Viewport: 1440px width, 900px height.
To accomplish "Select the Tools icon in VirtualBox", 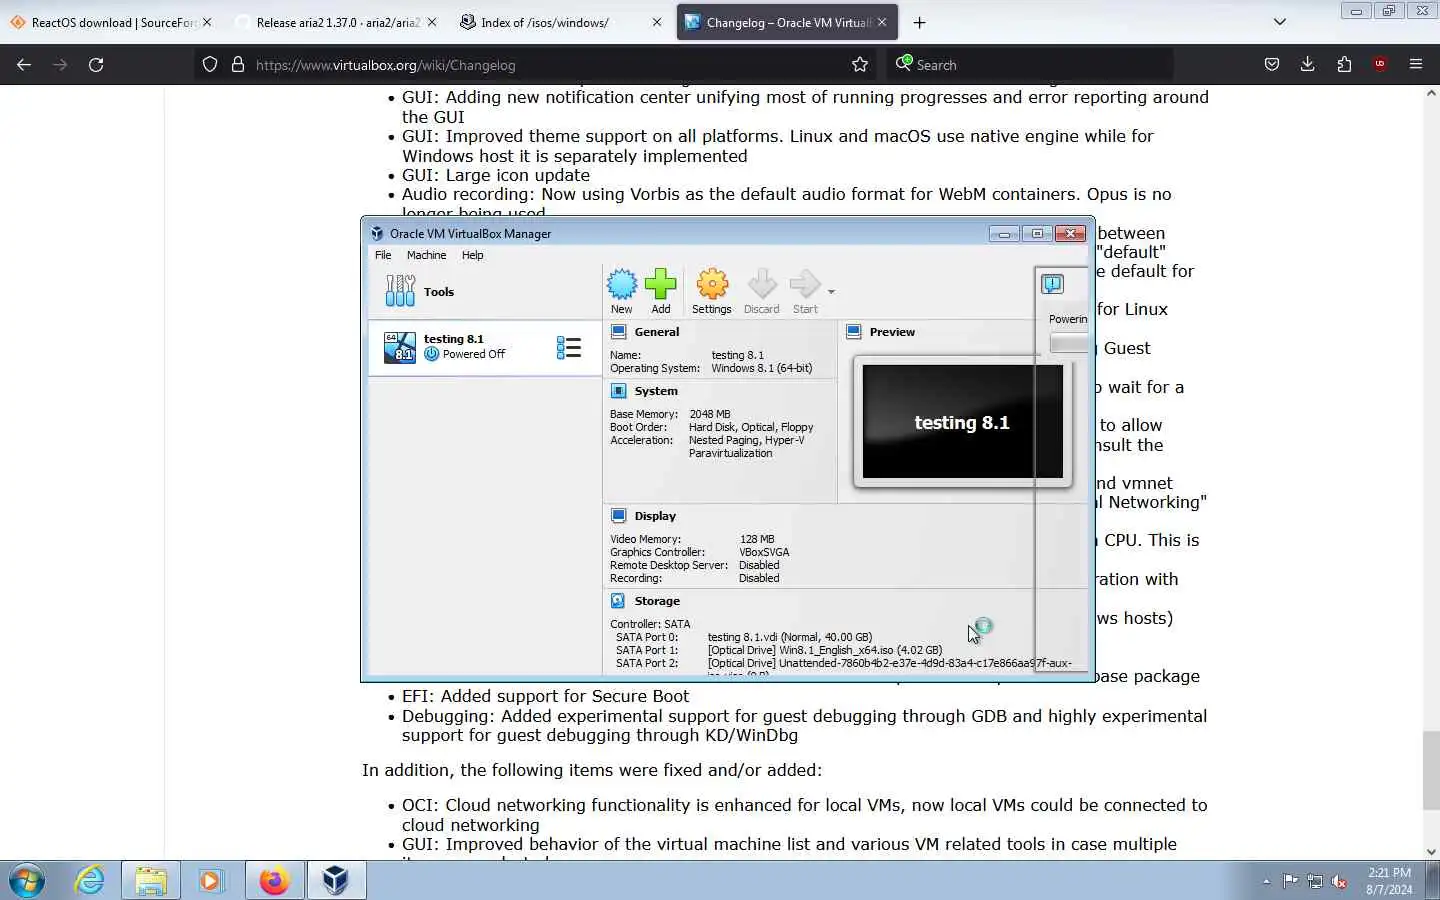I will (x=400, y=291).
